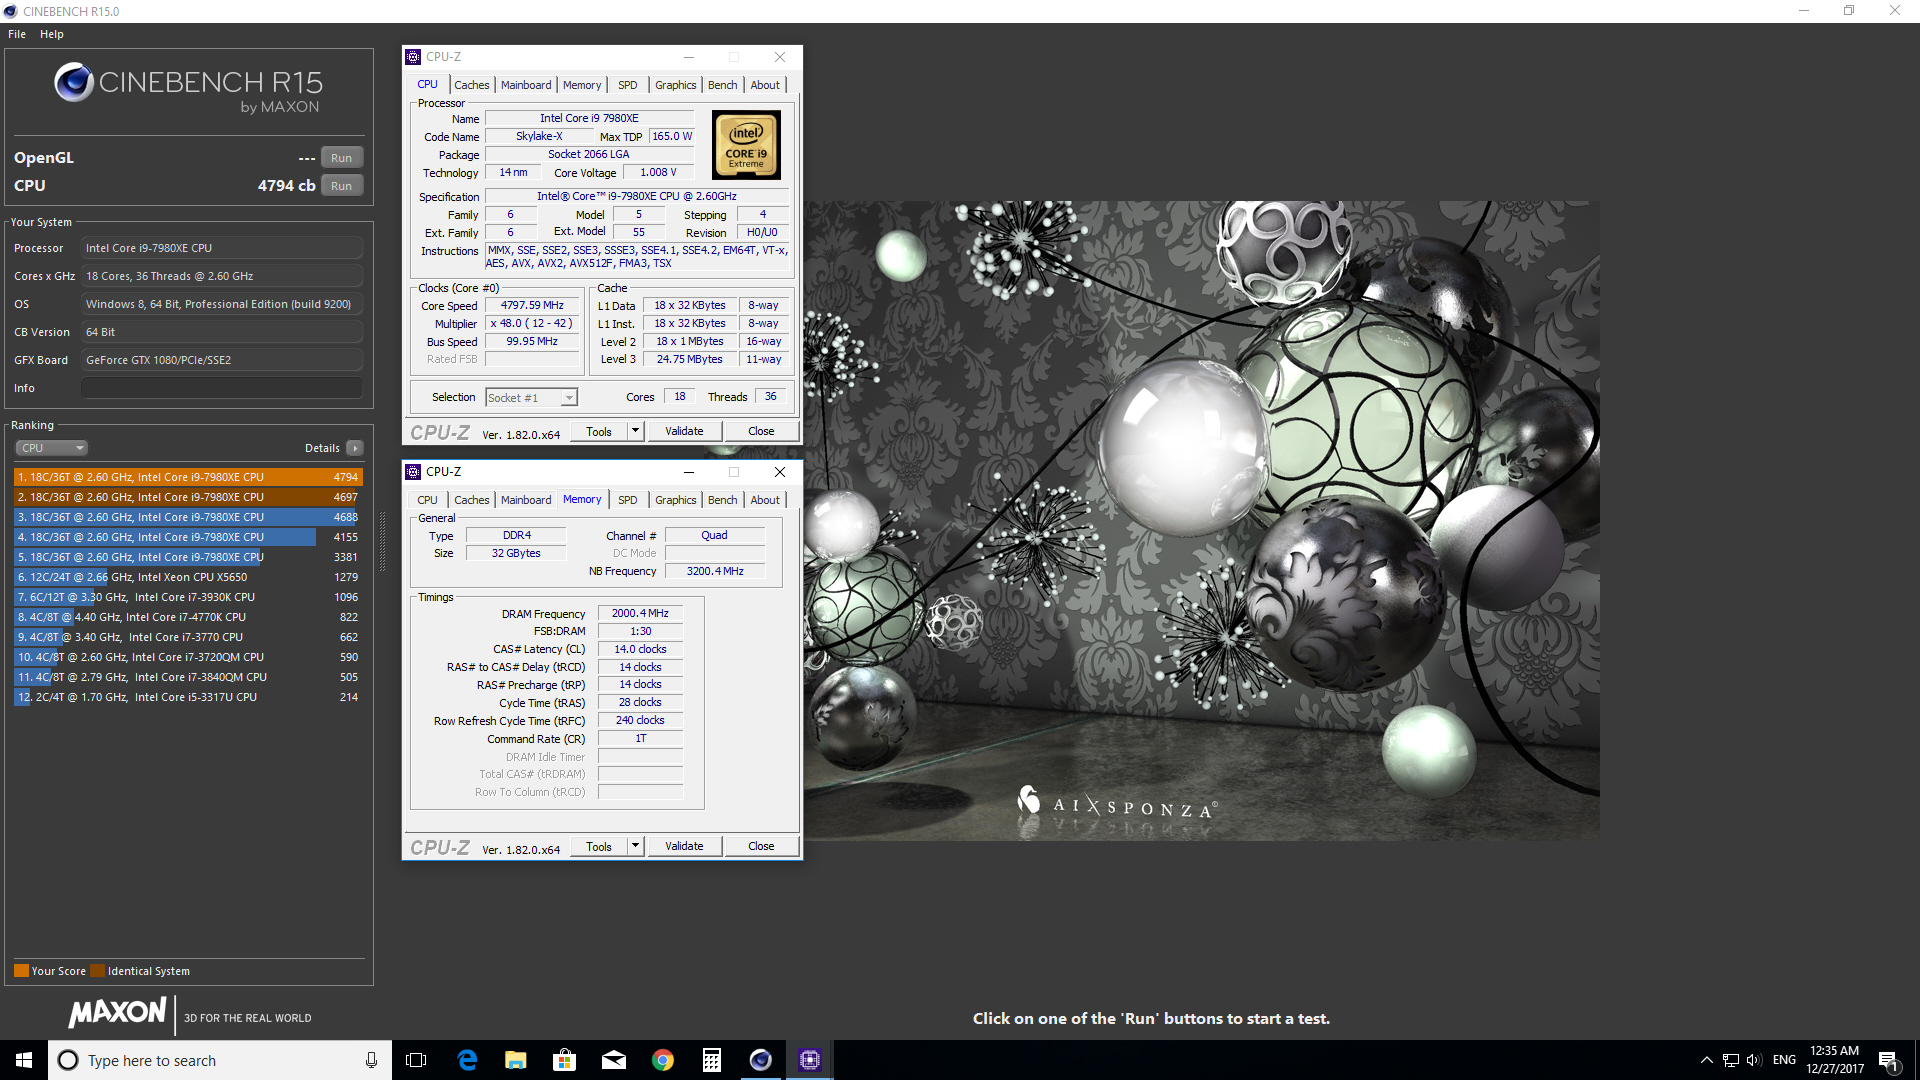
Task: Select ranking row 12 Core i5-3317U
Action: click(x=188, y=697)
